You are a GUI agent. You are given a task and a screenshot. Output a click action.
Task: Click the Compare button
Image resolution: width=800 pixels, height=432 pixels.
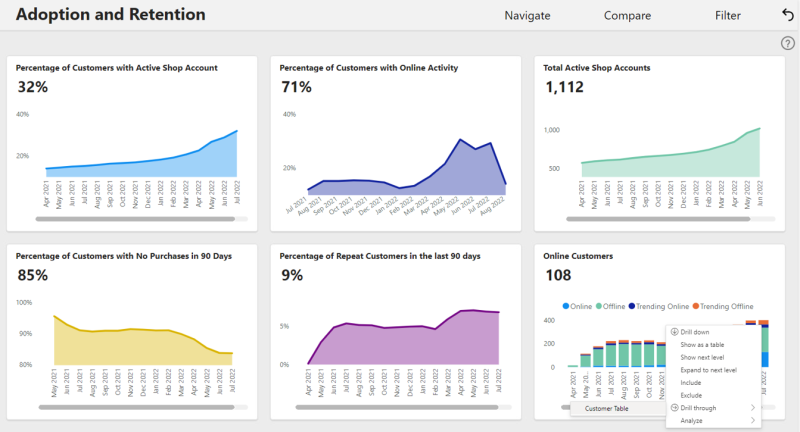coord(627,16)
